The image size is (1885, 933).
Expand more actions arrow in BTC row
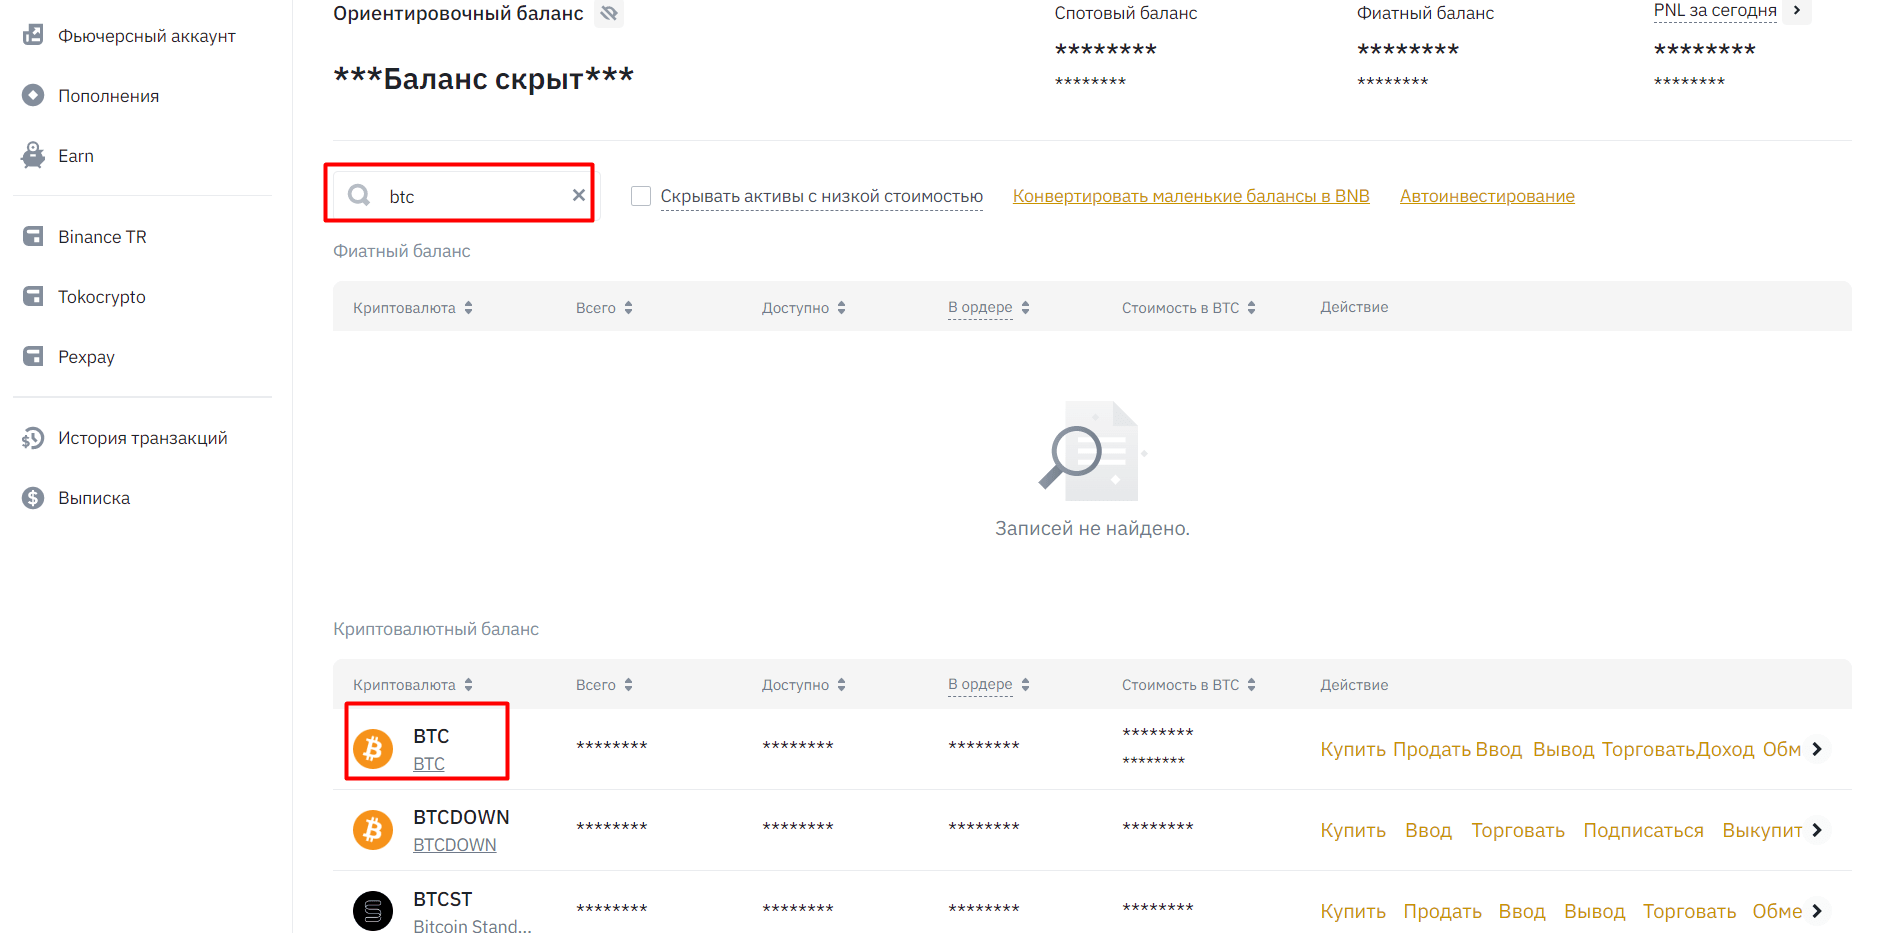[1817, 749]
